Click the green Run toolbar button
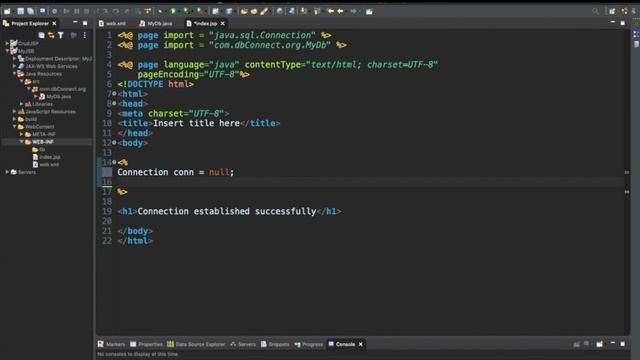Viewport: 640px width, 360px height. click(173, 11)
